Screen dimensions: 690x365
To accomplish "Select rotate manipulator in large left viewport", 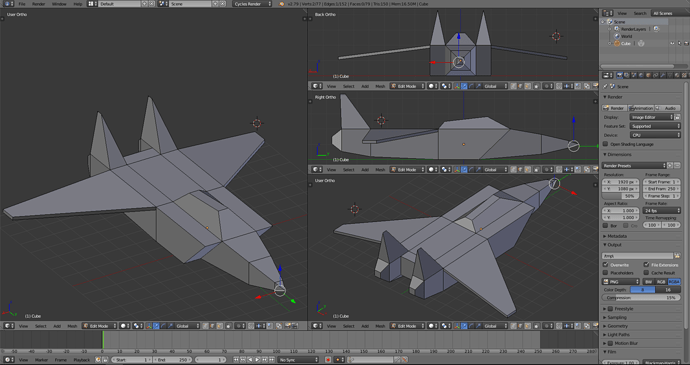I will (x=163, y=326).
